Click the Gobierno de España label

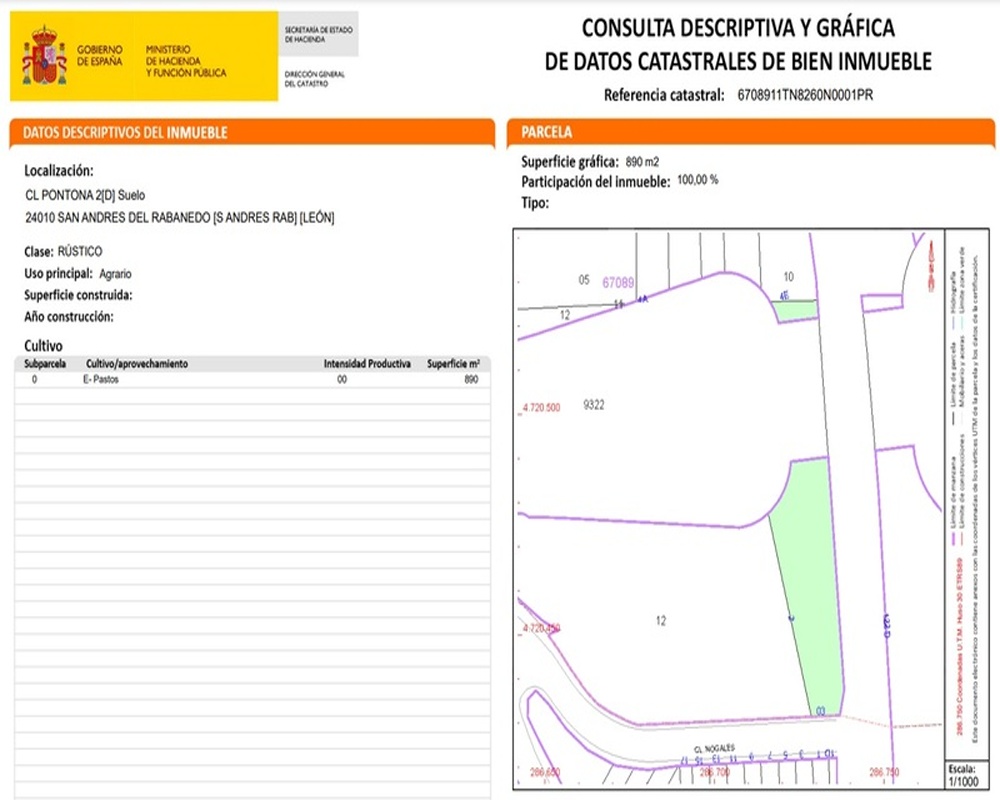click(99, 55)
